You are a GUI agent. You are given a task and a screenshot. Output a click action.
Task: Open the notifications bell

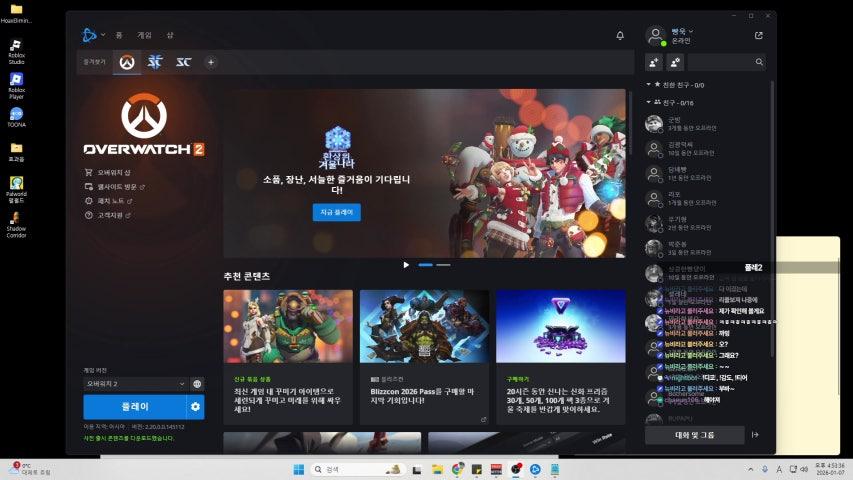click(x=620, y=36)
